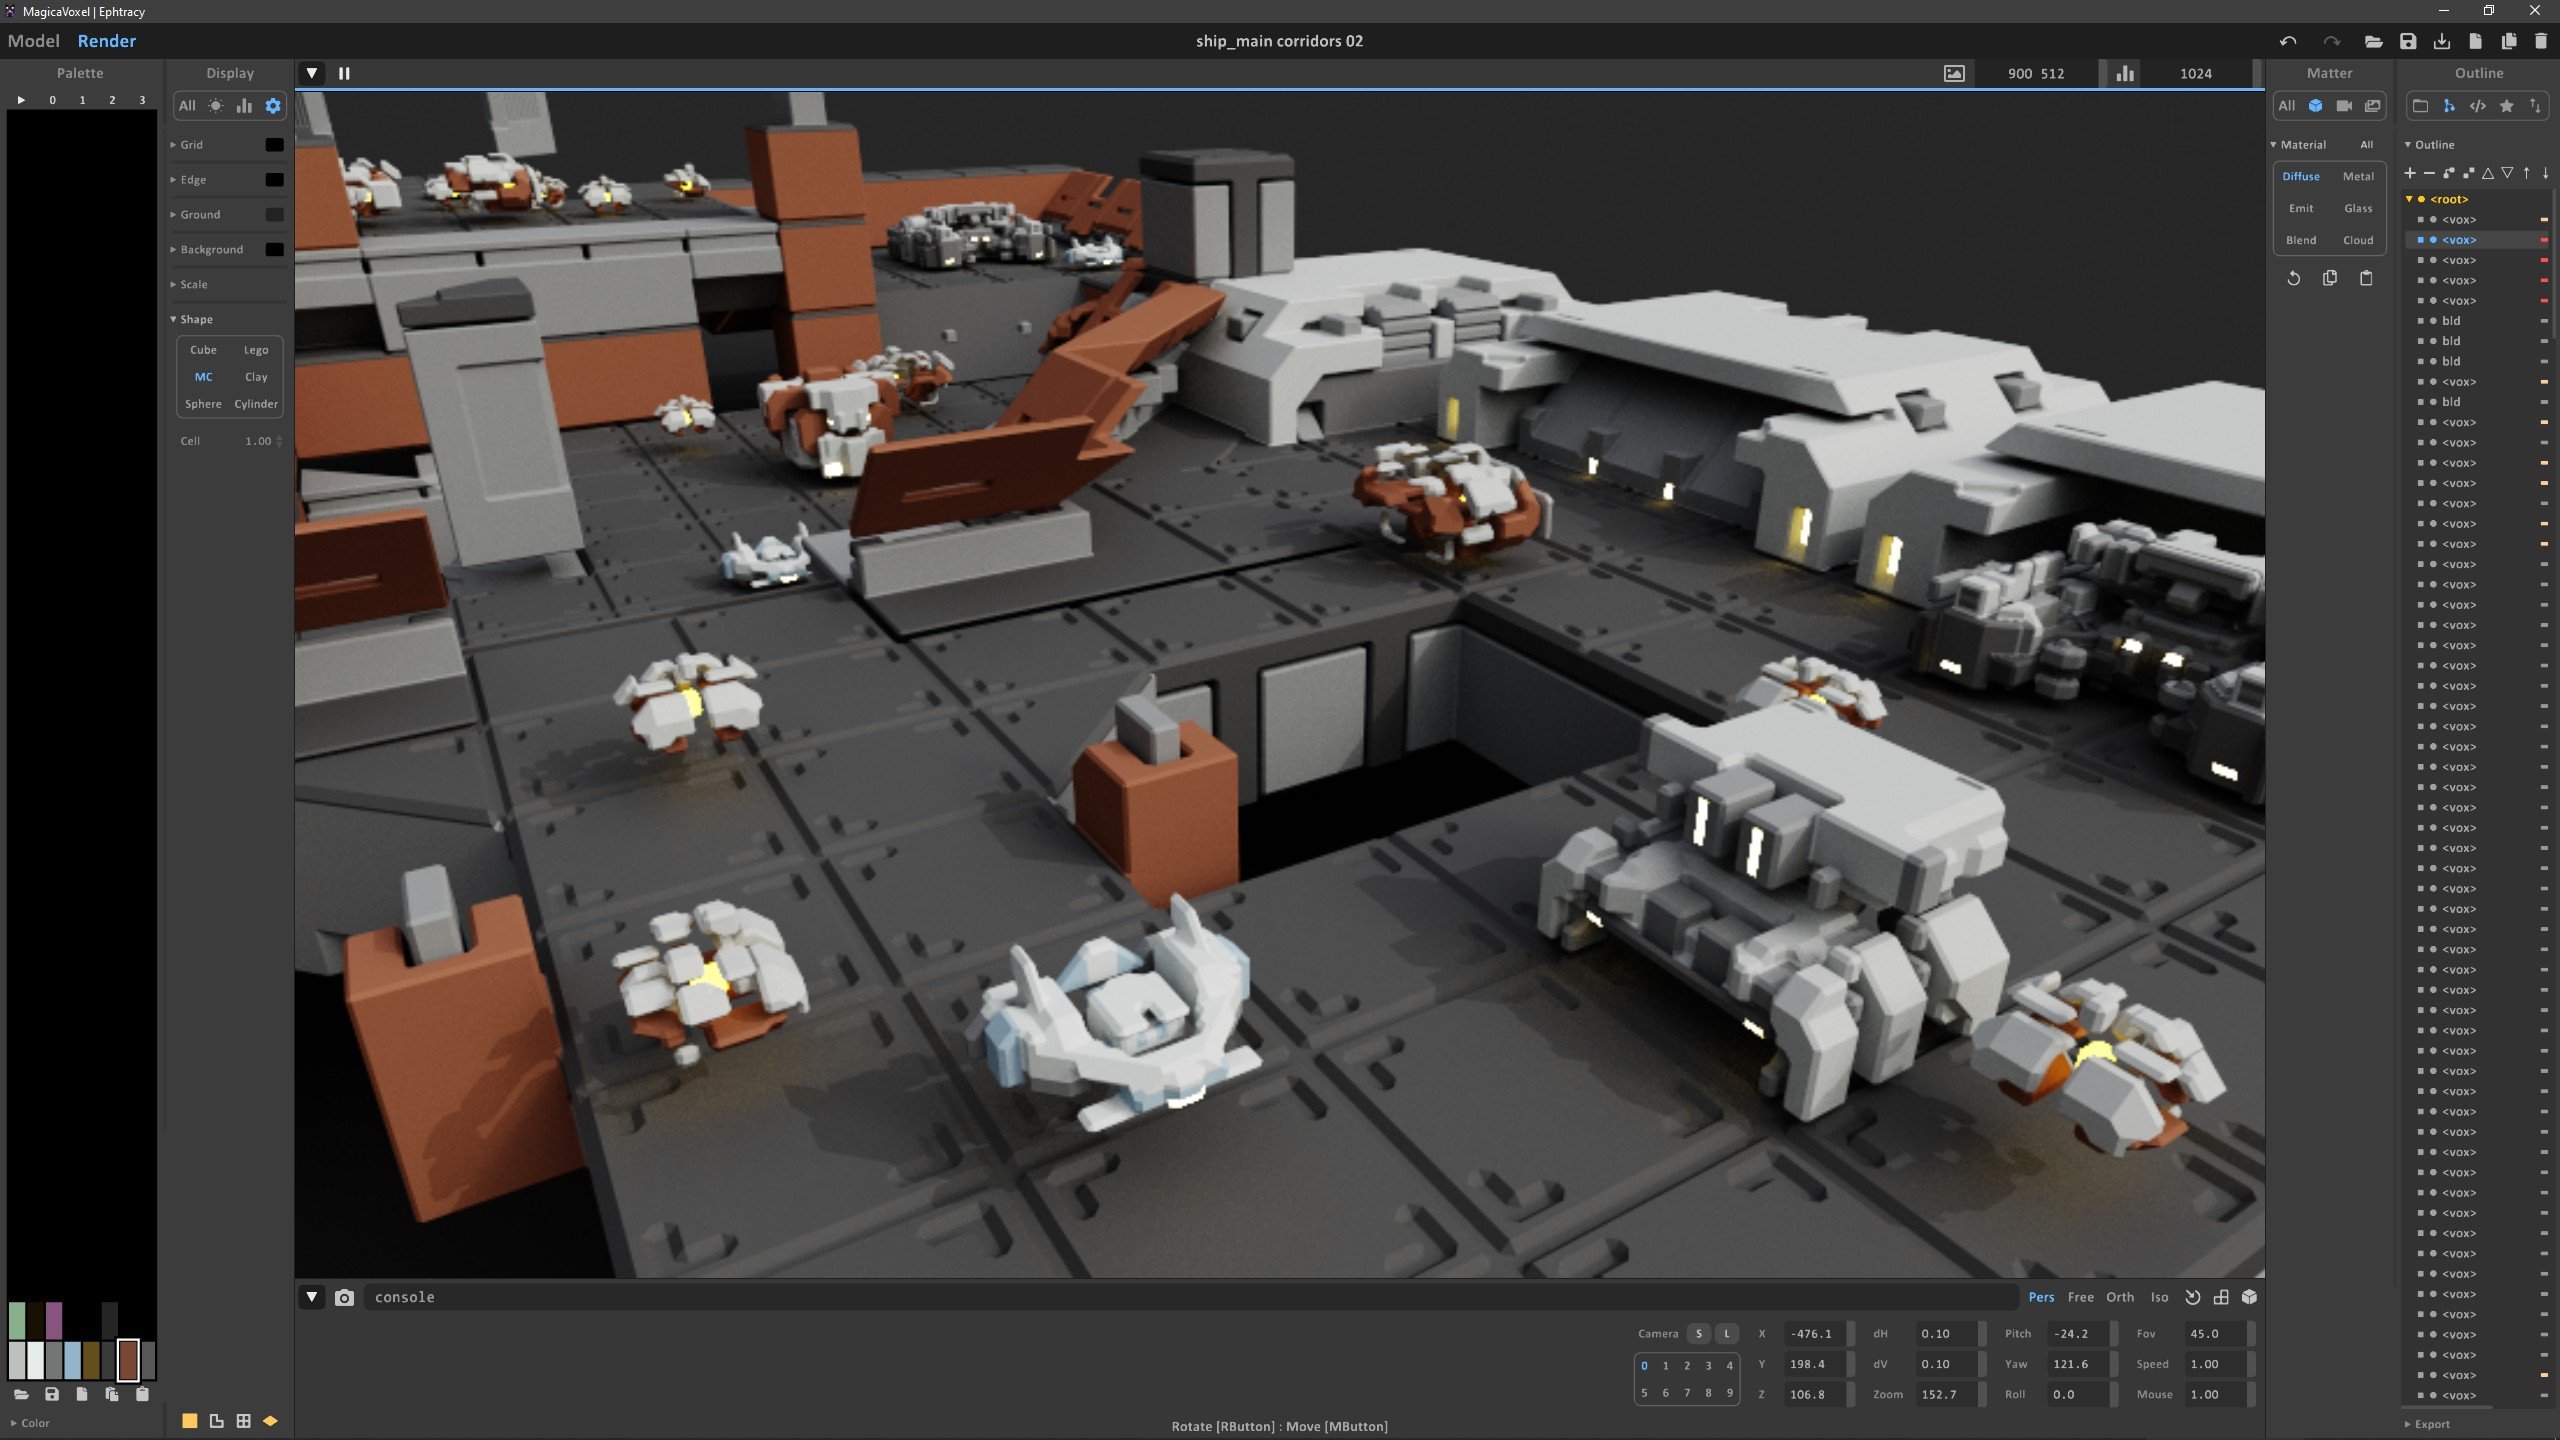Open the folder icon in the Outline panel
This screenshot has height=1440, width=2560.
click(2420, 106)
